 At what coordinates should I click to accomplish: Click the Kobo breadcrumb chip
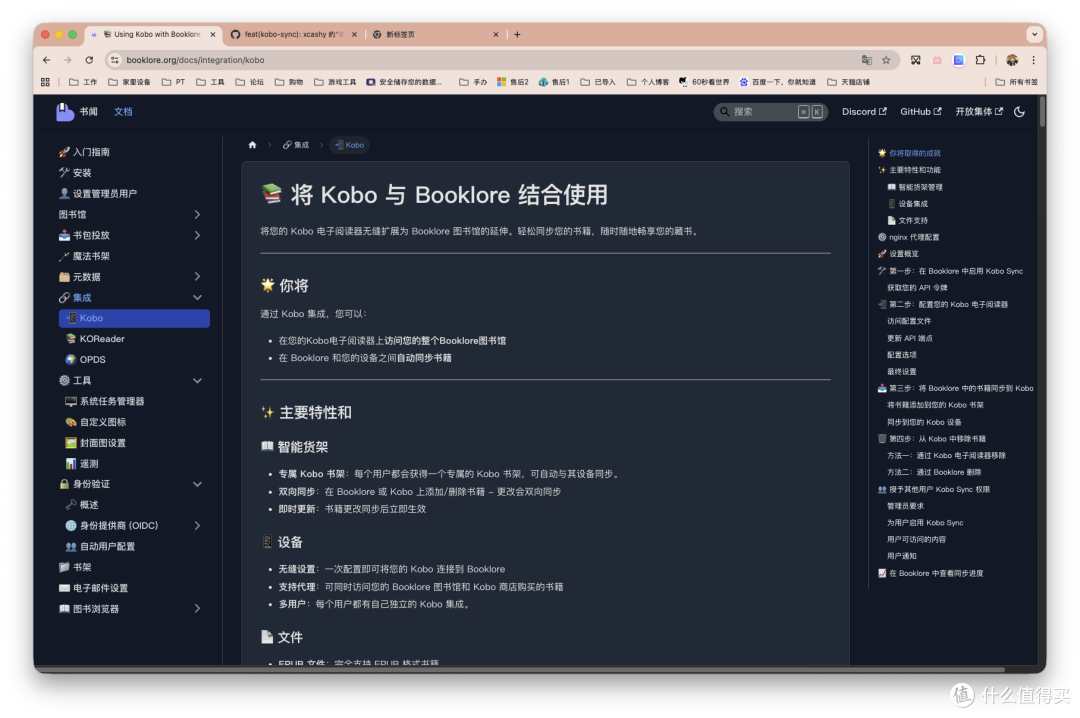349,145
